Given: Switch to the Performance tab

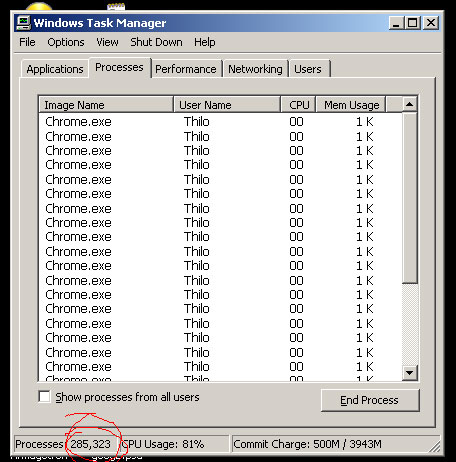Looking at the screenshot, I should point(186,69).
